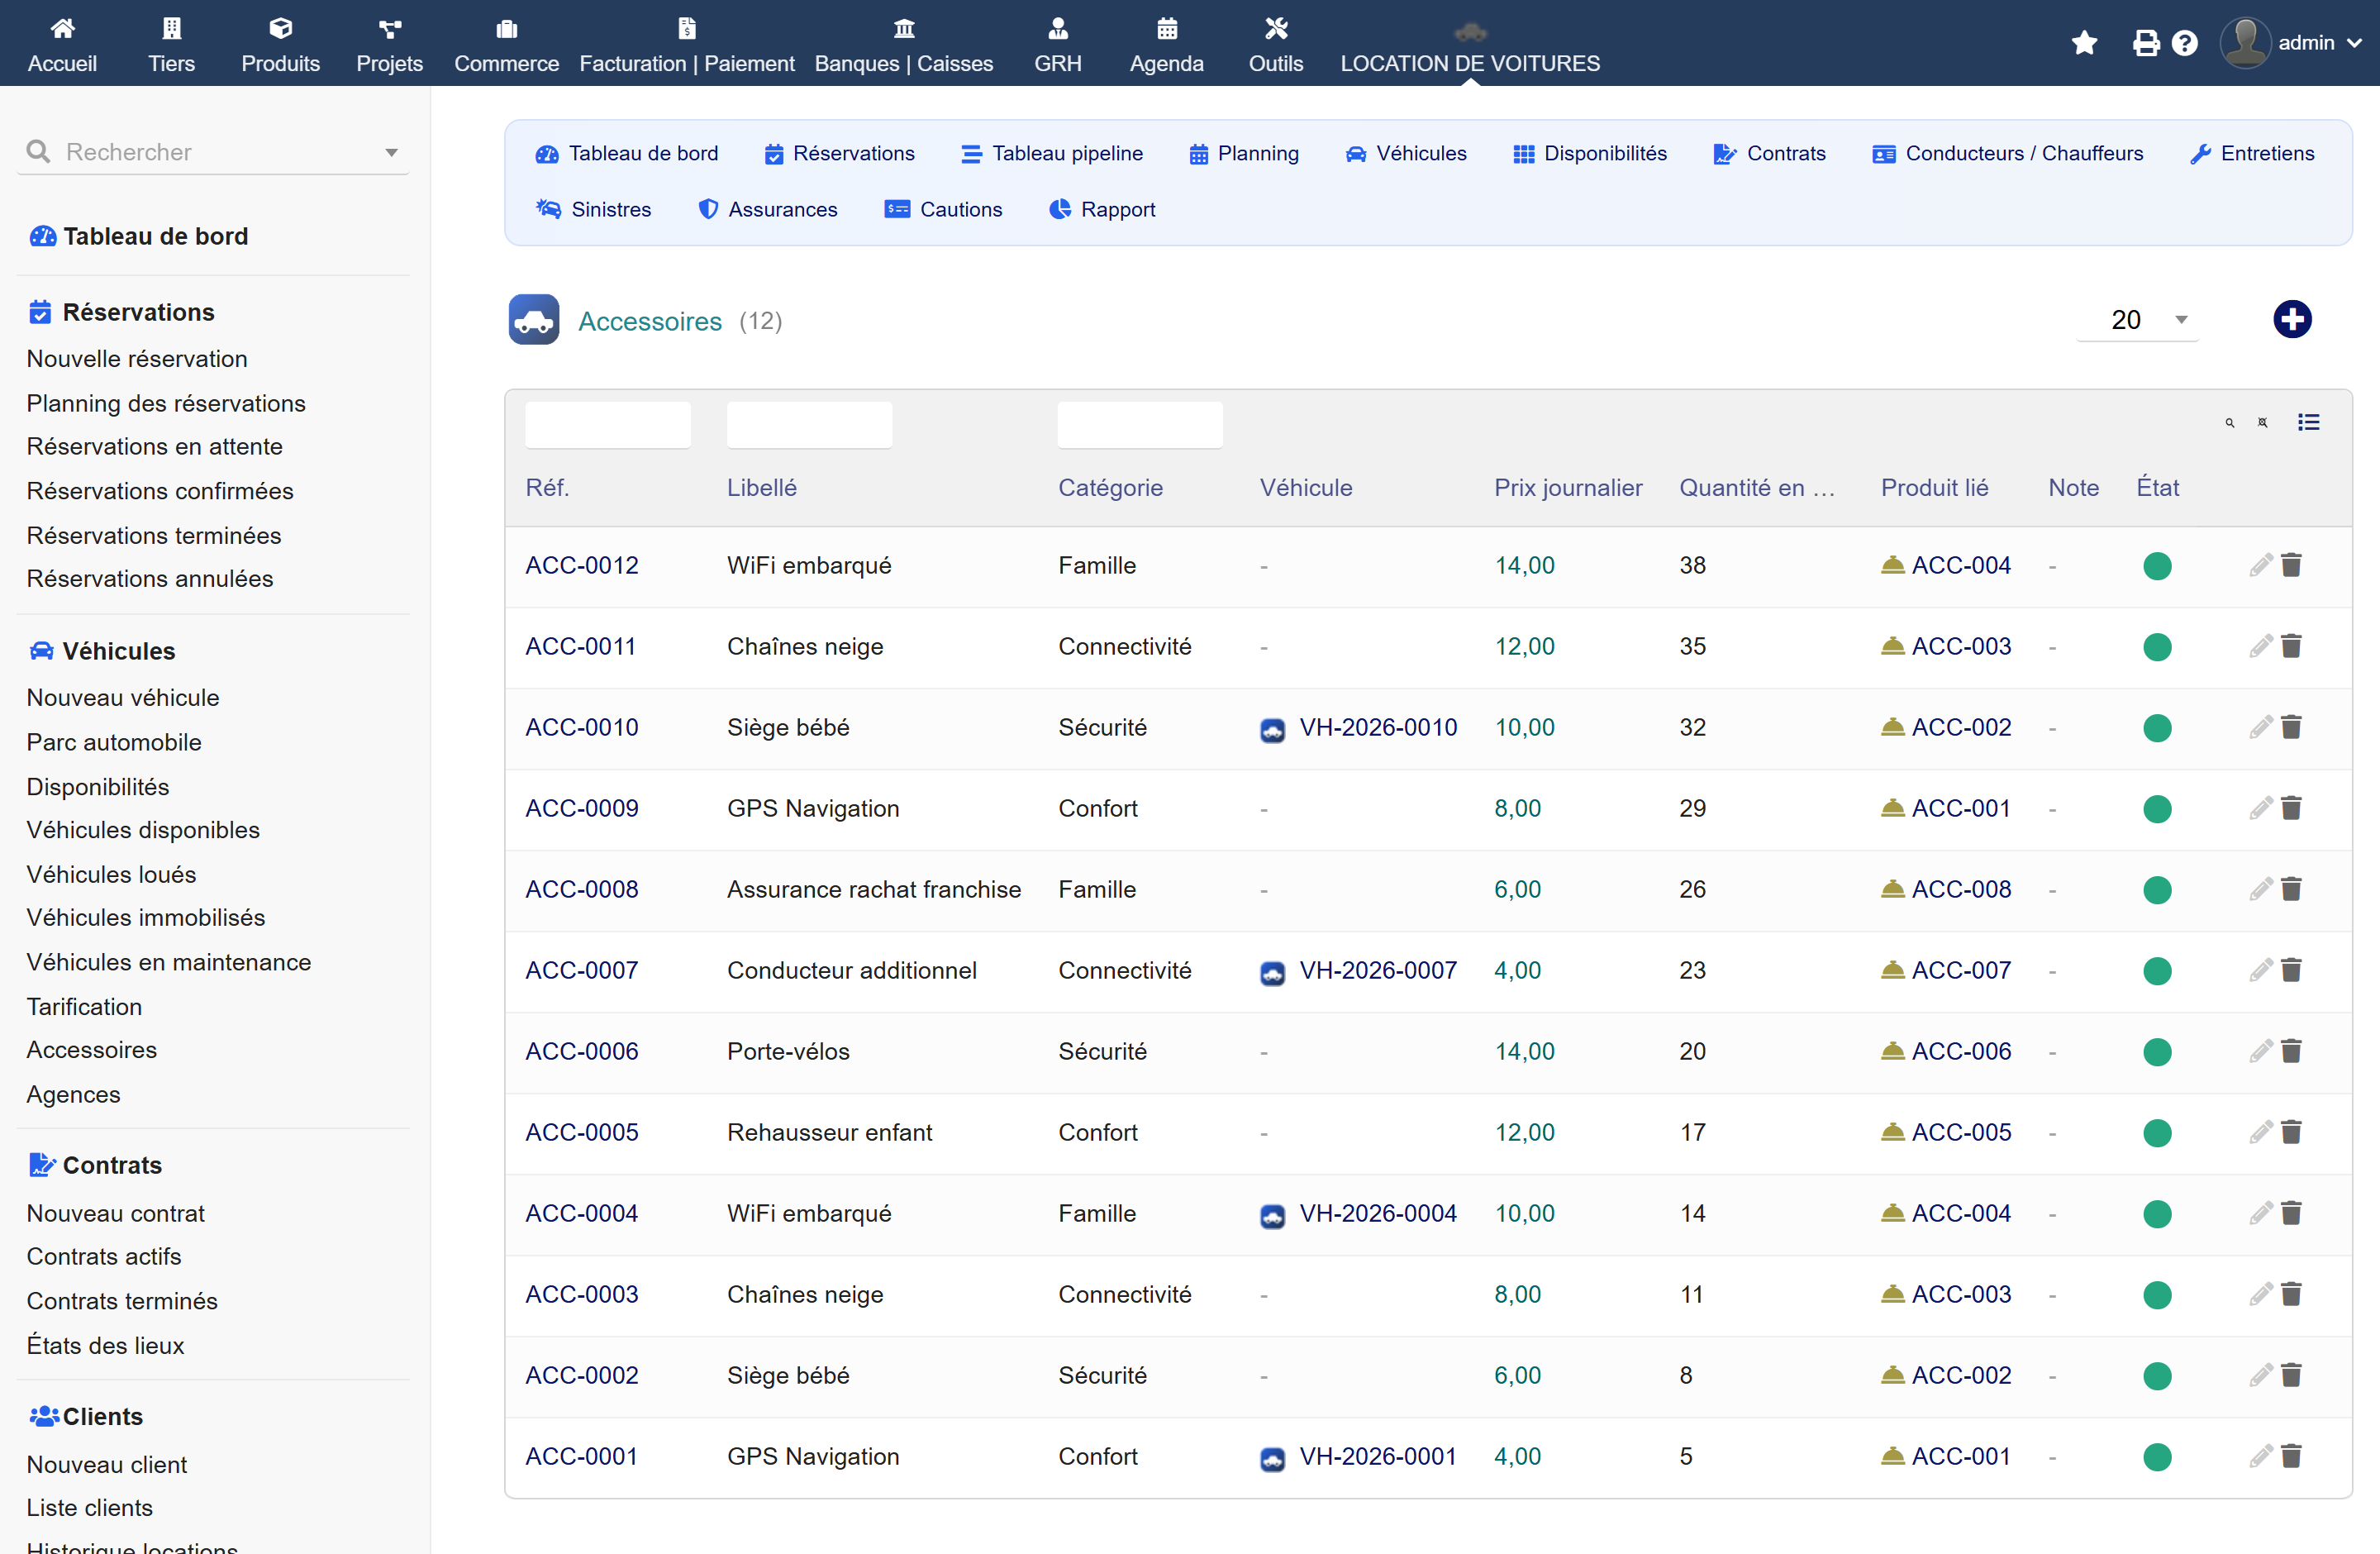Image resolution: width=2380 pixels, height=1554 pixels.
Task: Expand the Rechercher search dropdown arrow
Action: point(391,153)
